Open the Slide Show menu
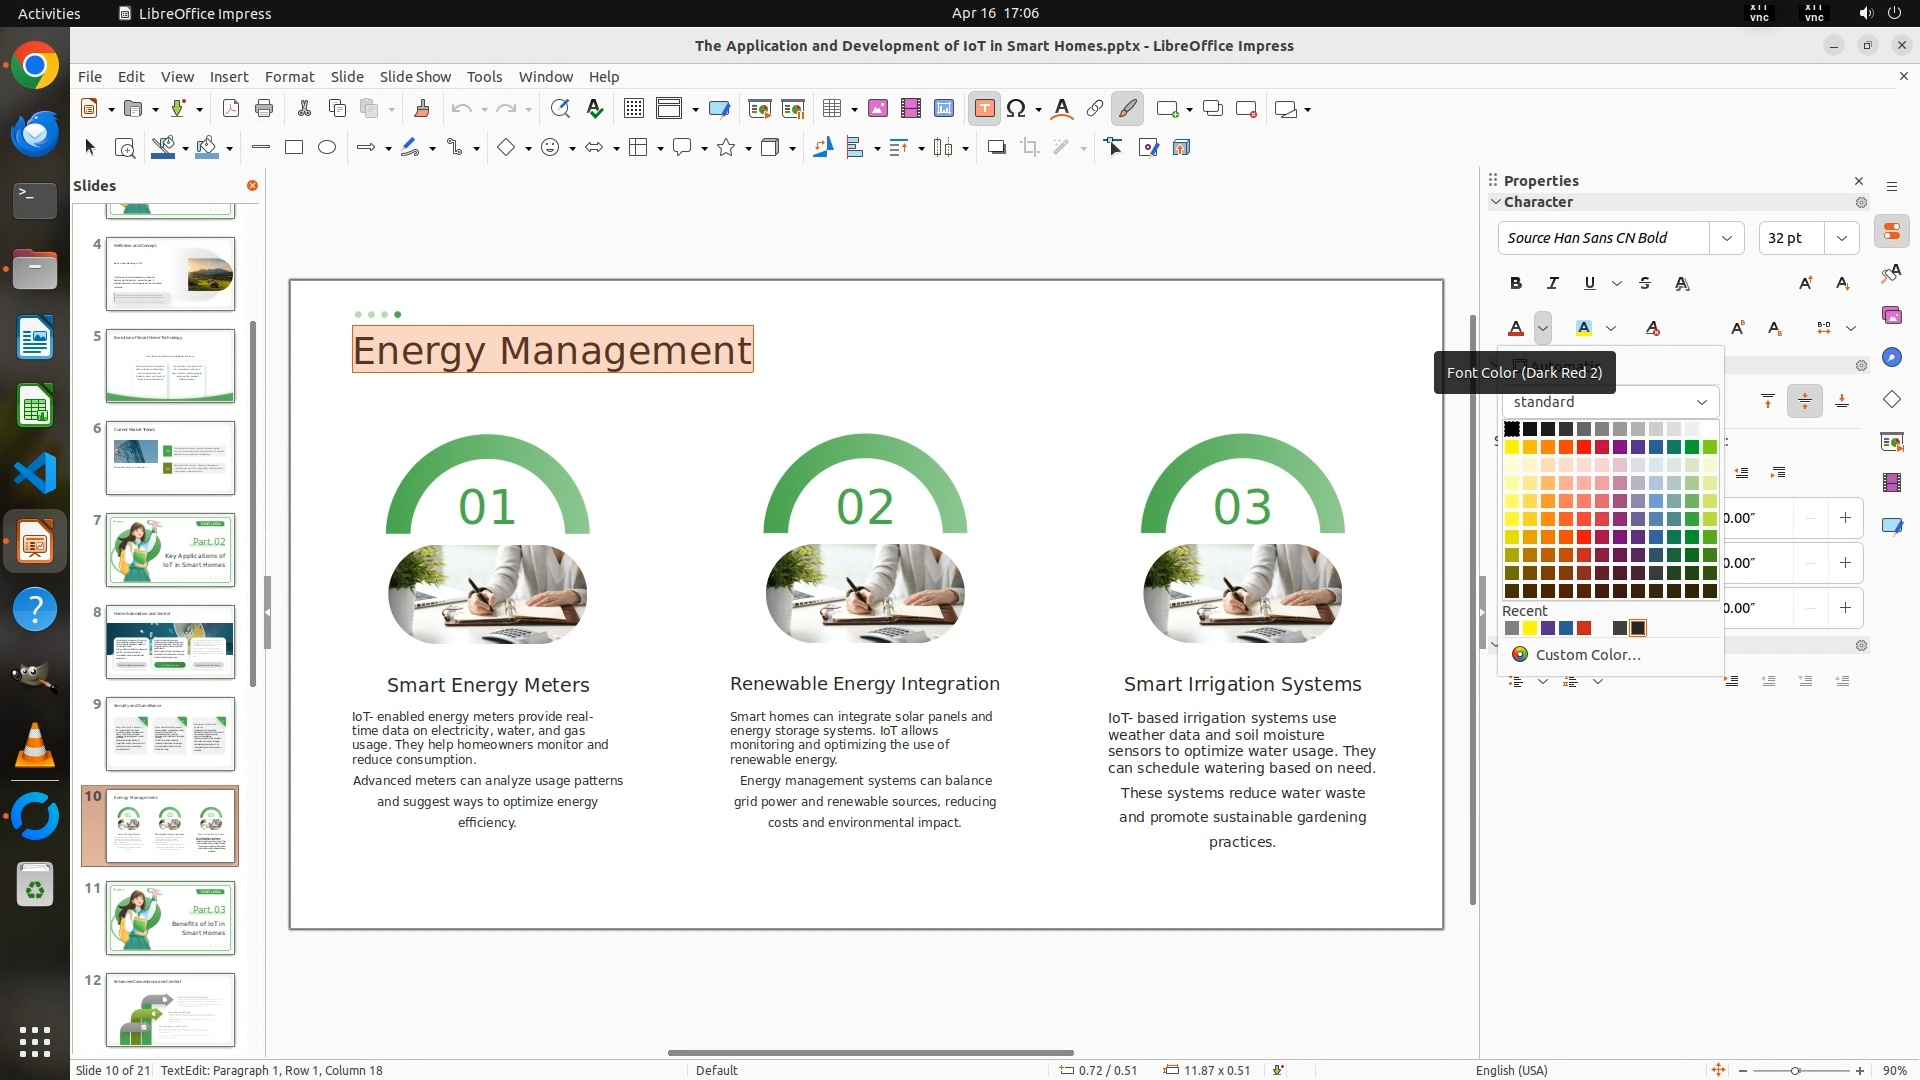This screenshot has height=1080, width=1920. (x=415, y=77)
